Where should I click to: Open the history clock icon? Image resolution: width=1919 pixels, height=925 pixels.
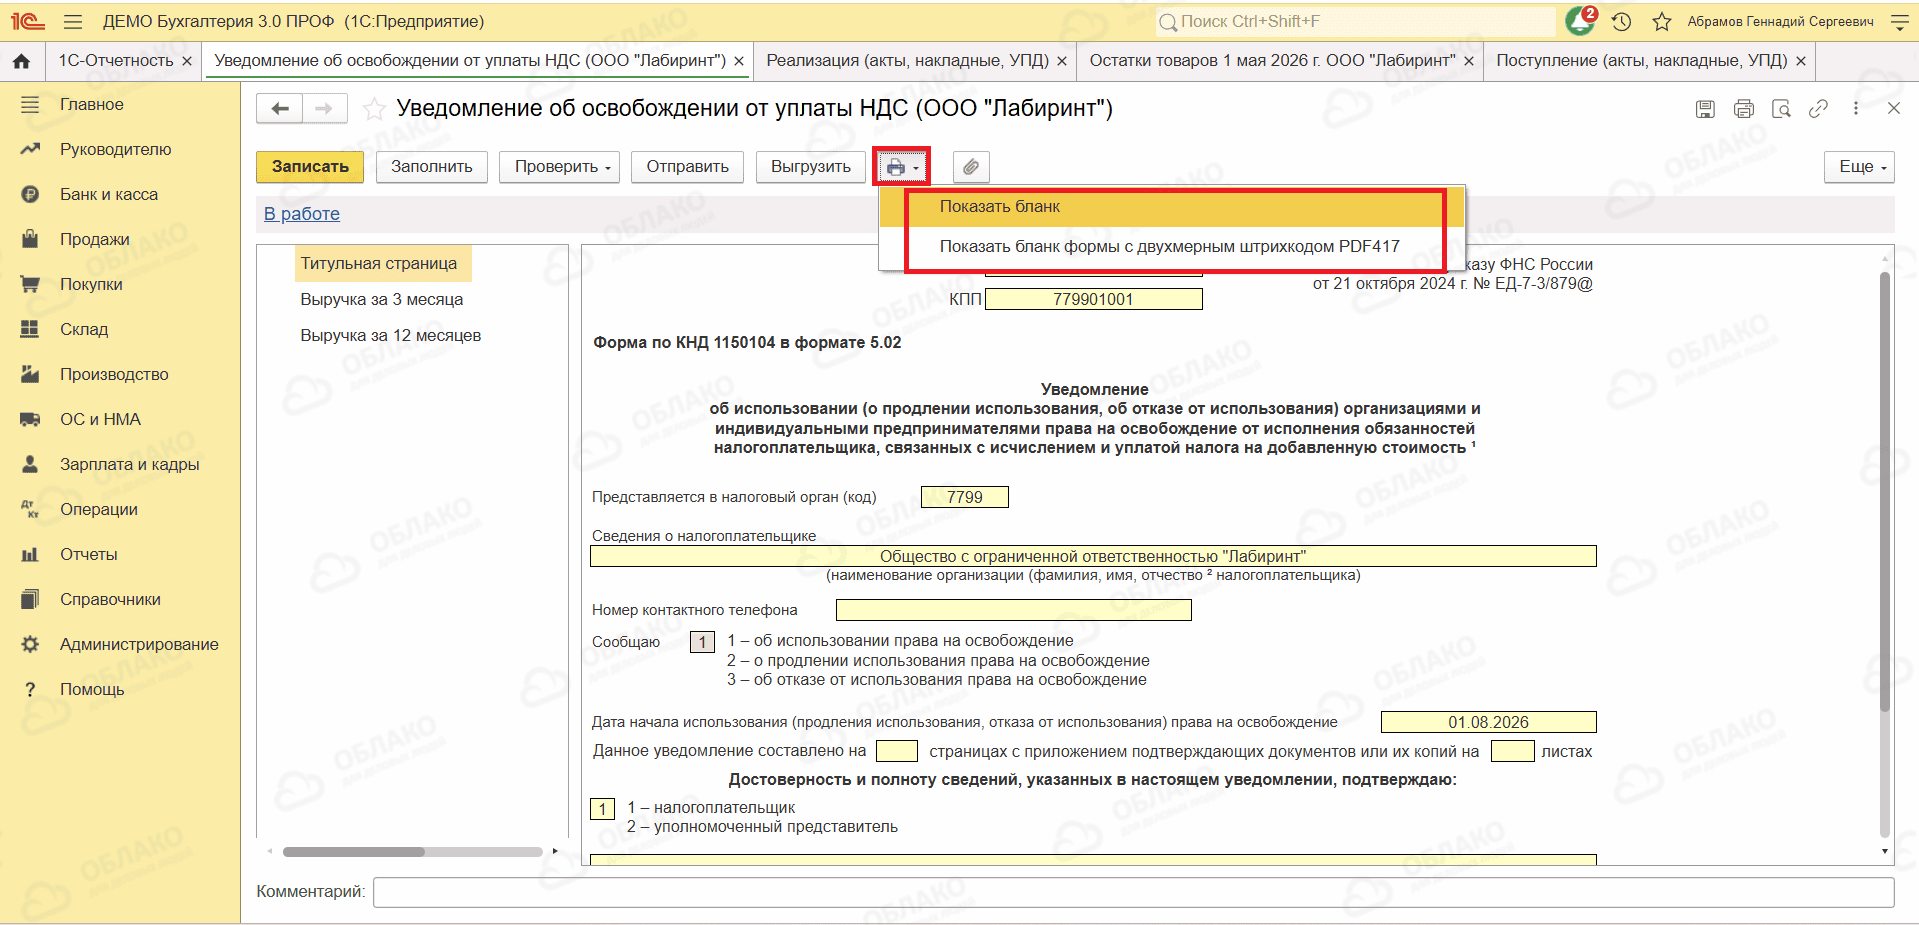pos(1622,21)
